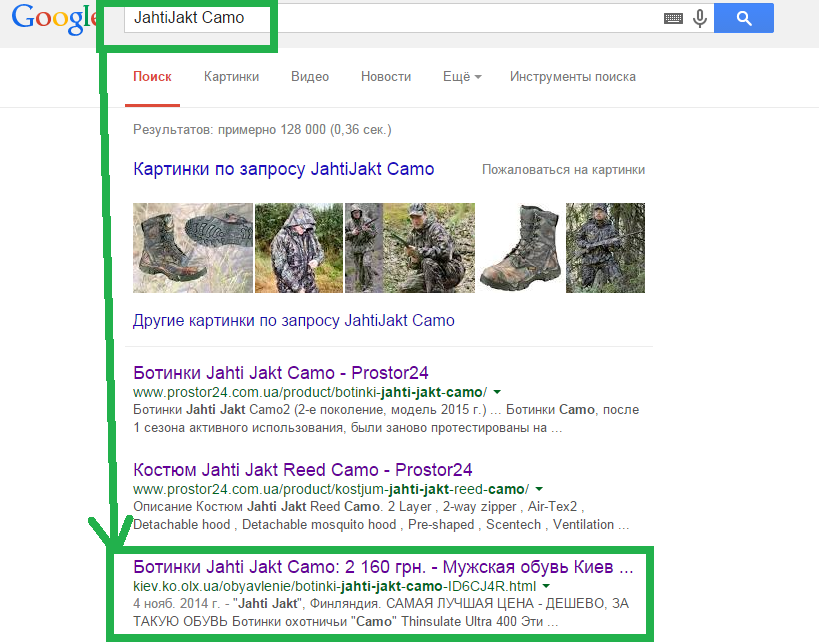This screenshot has height=642, width=819.
Task: Open Инструменты поиска search tools
Action: click(572, 77)
